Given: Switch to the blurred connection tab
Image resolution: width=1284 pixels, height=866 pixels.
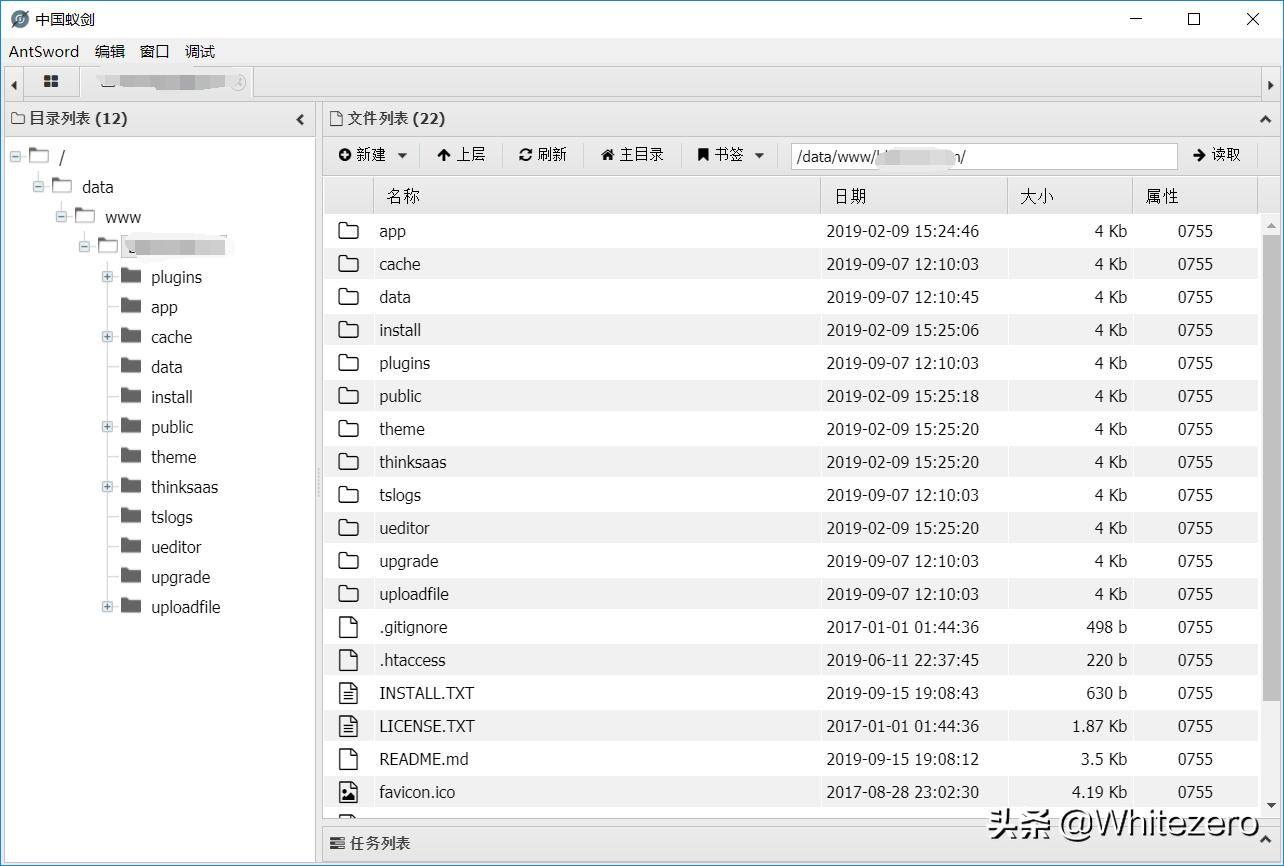Looking at the screenshot, I should pyautogui.click(x=166, y=82).
